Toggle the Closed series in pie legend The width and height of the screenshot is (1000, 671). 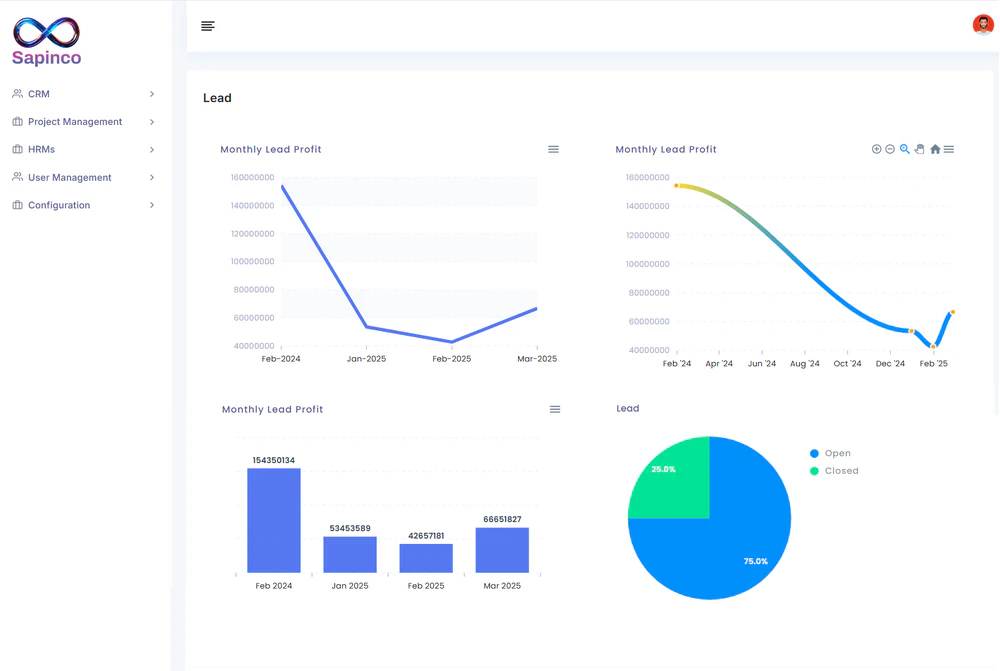841,471
